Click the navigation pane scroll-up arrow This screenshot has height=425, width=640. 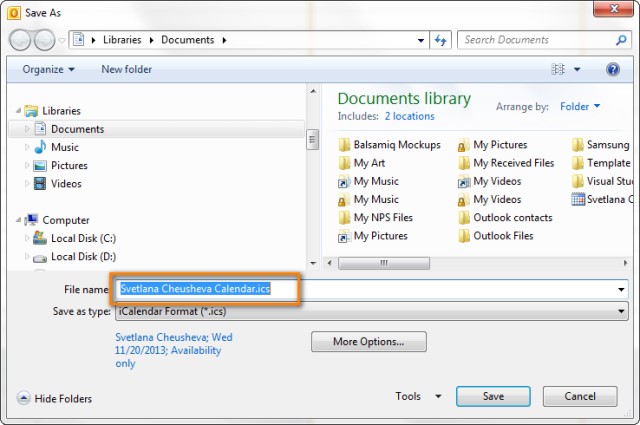pyautogui.click(x=313, y=91)
